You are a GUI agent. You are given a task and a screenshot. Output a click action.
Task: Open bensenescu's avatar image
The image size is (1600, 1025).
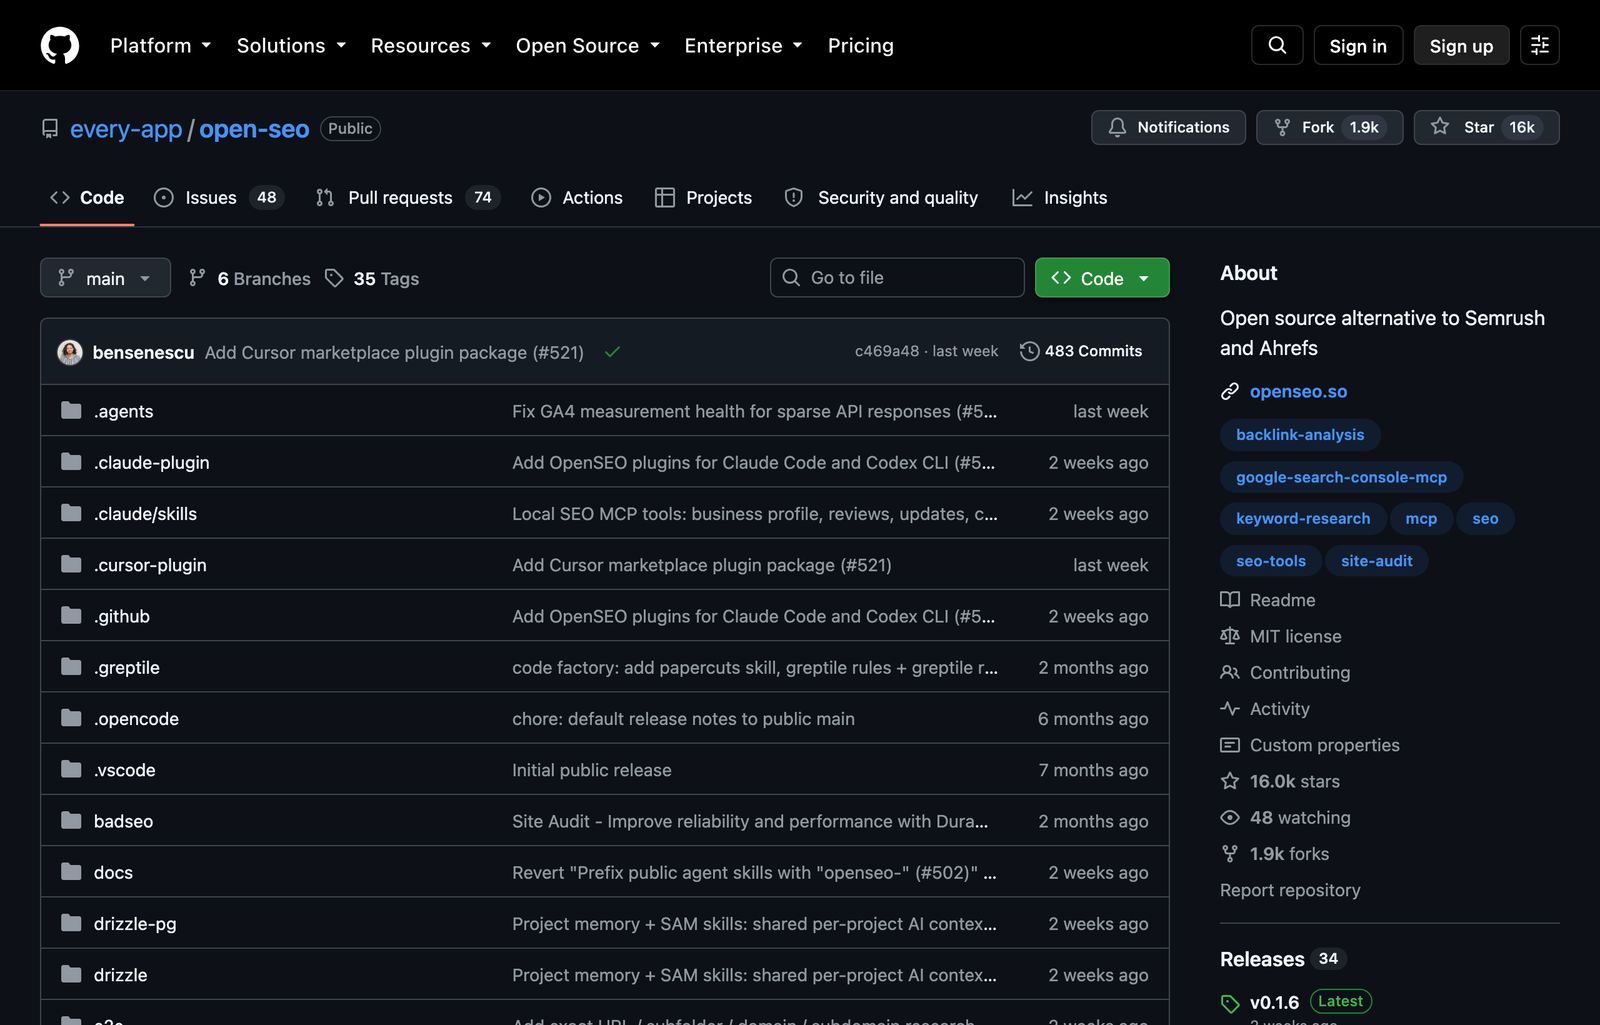[x=70, y=352]
